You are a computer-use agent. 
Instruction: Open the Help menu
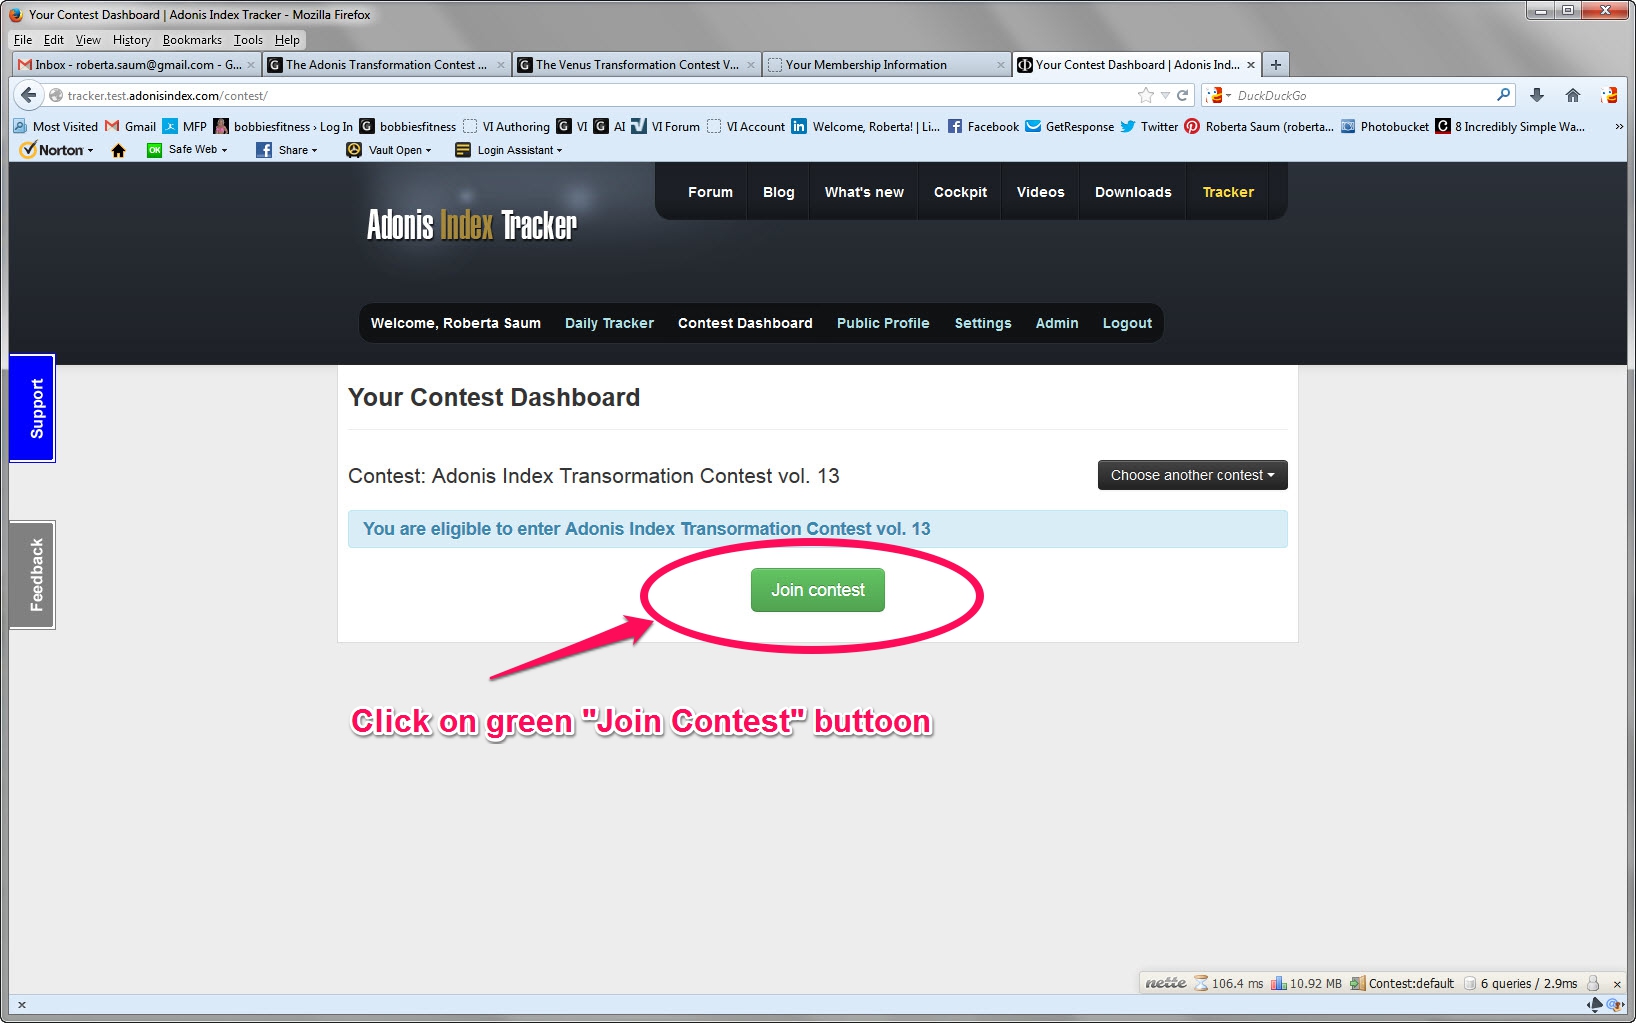click(x=287, y=40)
